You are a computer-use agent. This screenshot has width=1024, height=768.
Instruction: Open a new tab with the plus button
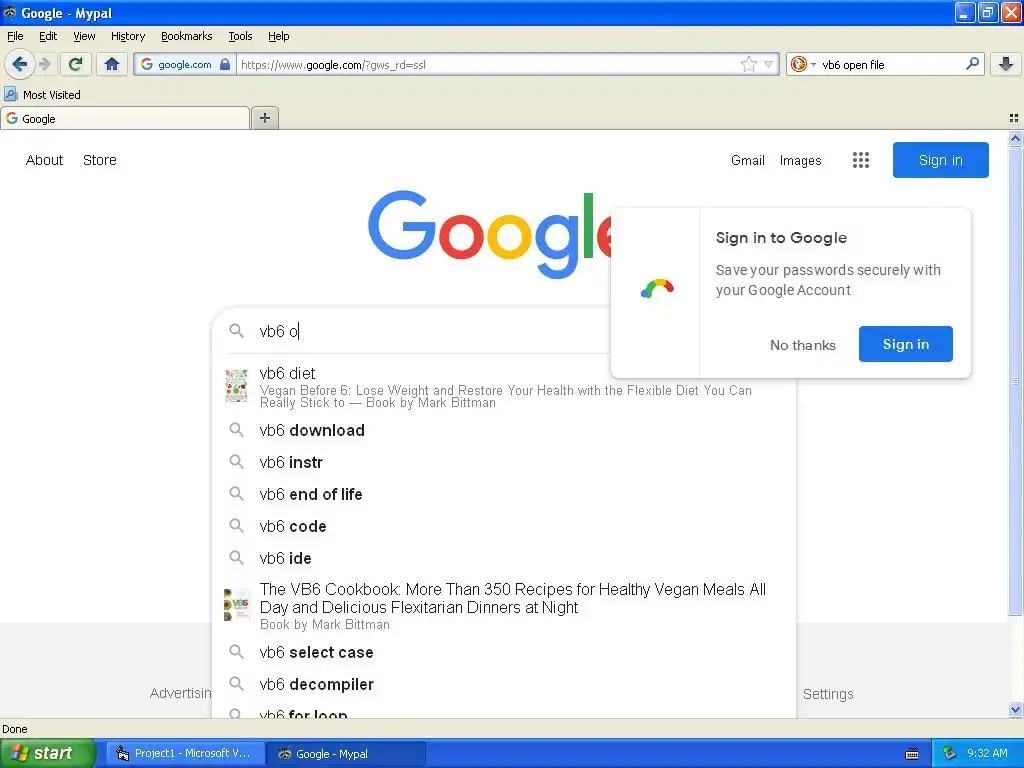(x=264, y=118)
